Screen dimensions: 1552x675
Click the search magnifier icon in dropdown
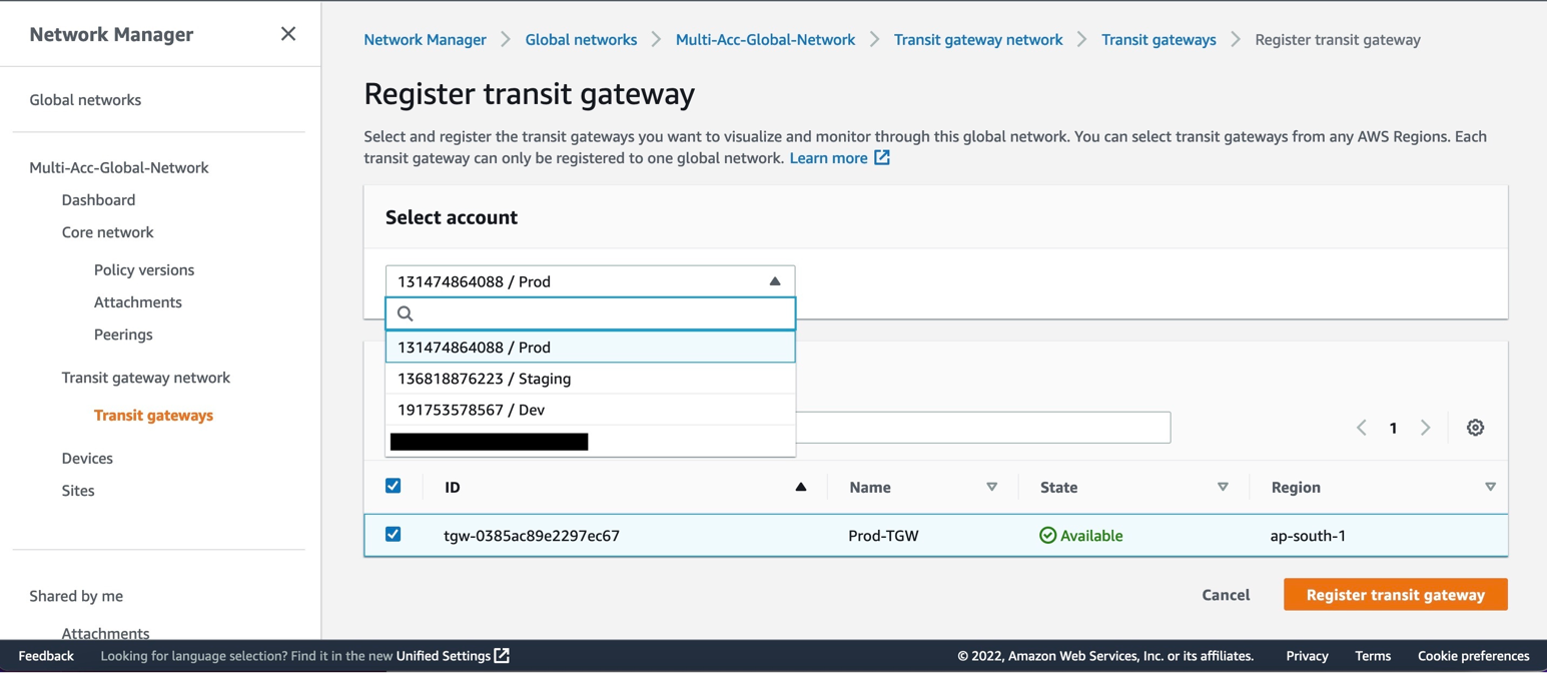click(406, 314)
